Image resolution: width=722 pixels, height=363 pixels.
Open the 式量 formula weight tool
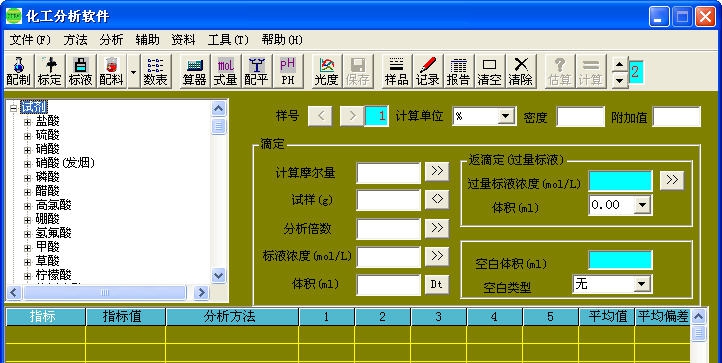tap(226, 71)
